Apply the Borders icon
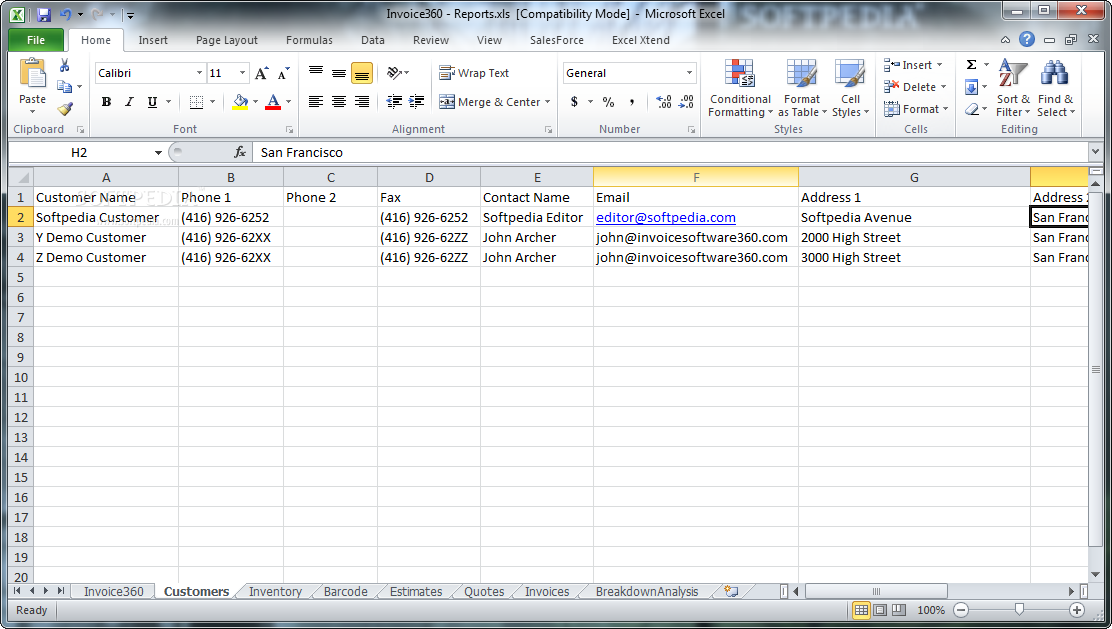 tap(196, 102)
